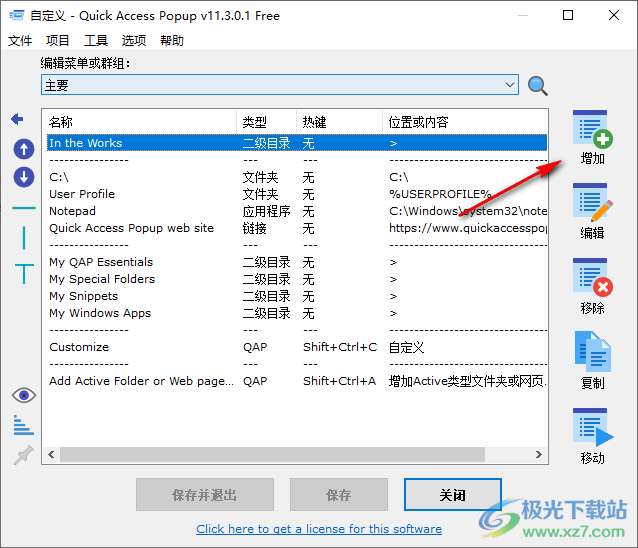Open the search magnifier icon
Viewport: 638px width, 548px height.
[x=537, y=85]
